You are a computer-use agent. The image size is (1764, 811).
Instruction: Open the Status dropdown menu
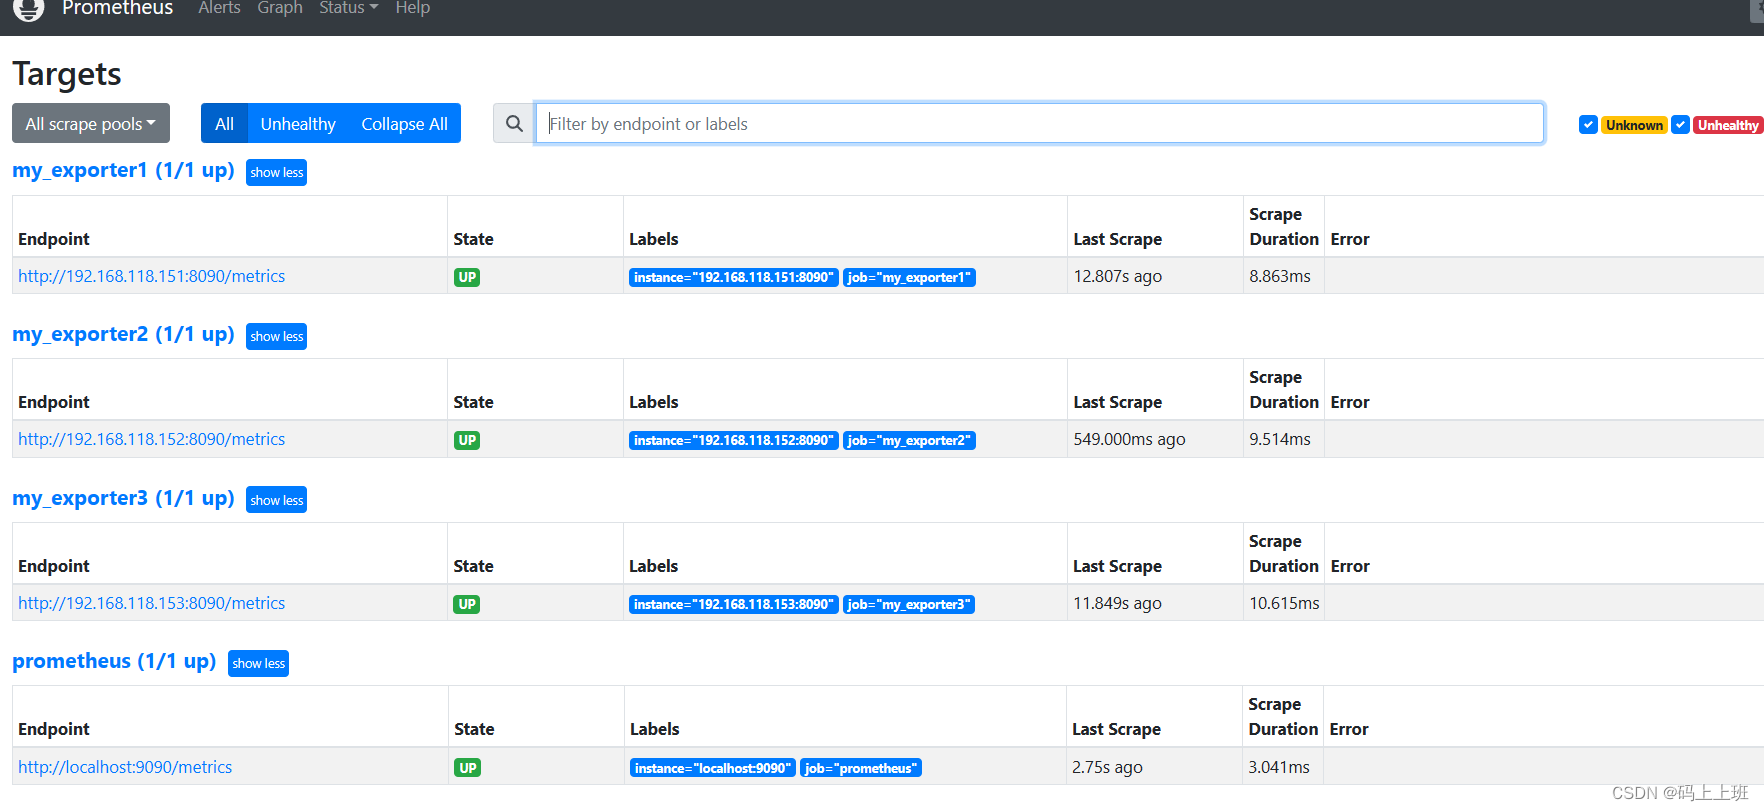click(x=348, y=8)
